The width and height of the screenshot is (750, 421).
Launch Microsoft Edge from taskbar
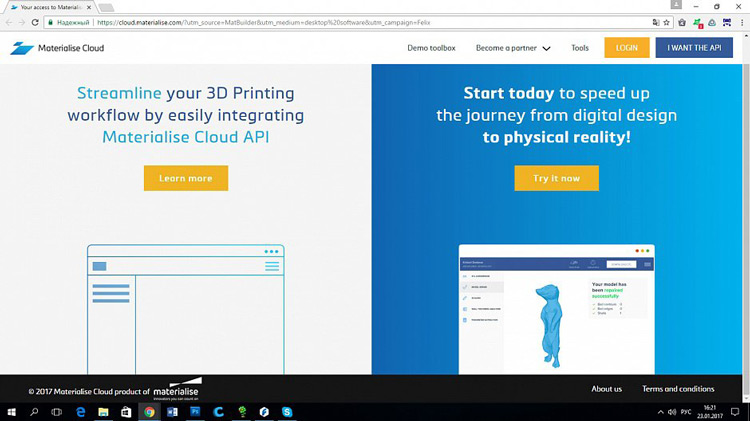click(x=80, y=412)
